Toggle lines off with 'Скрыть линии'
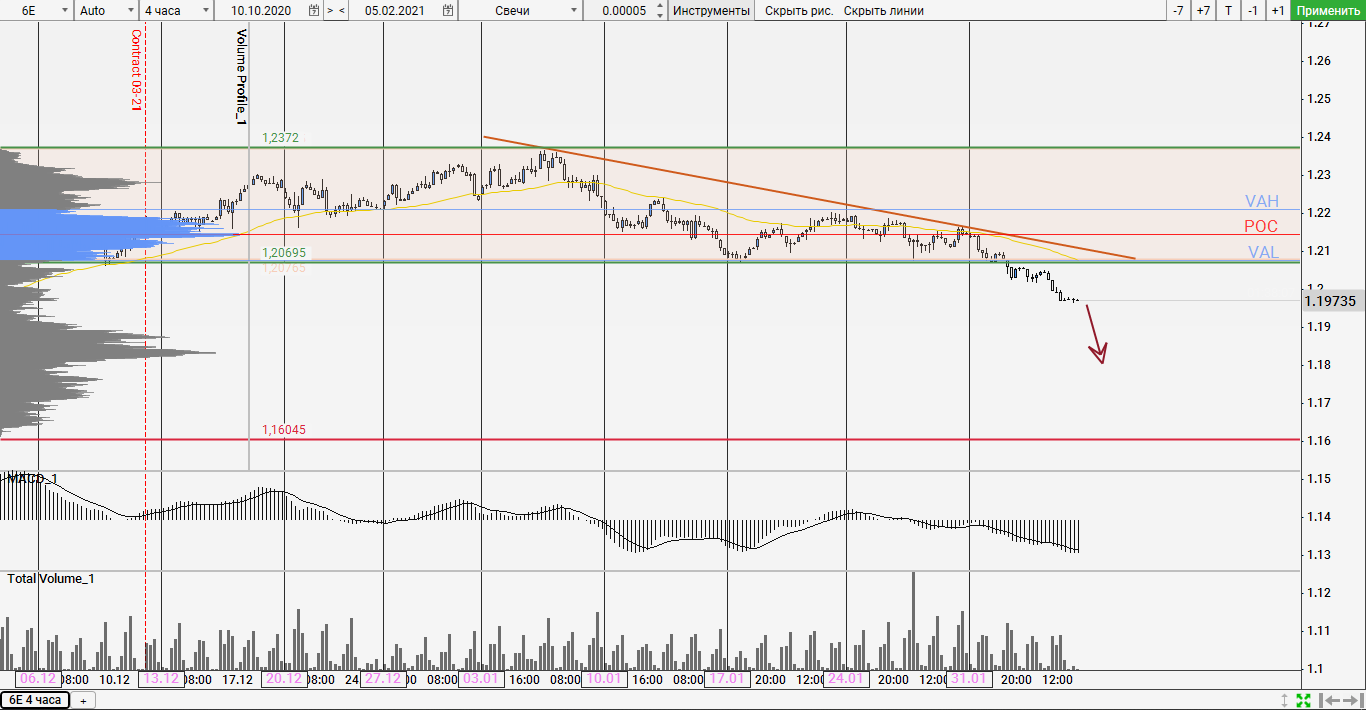This screenshot has width=1366, height=710. tap(883, 11)
